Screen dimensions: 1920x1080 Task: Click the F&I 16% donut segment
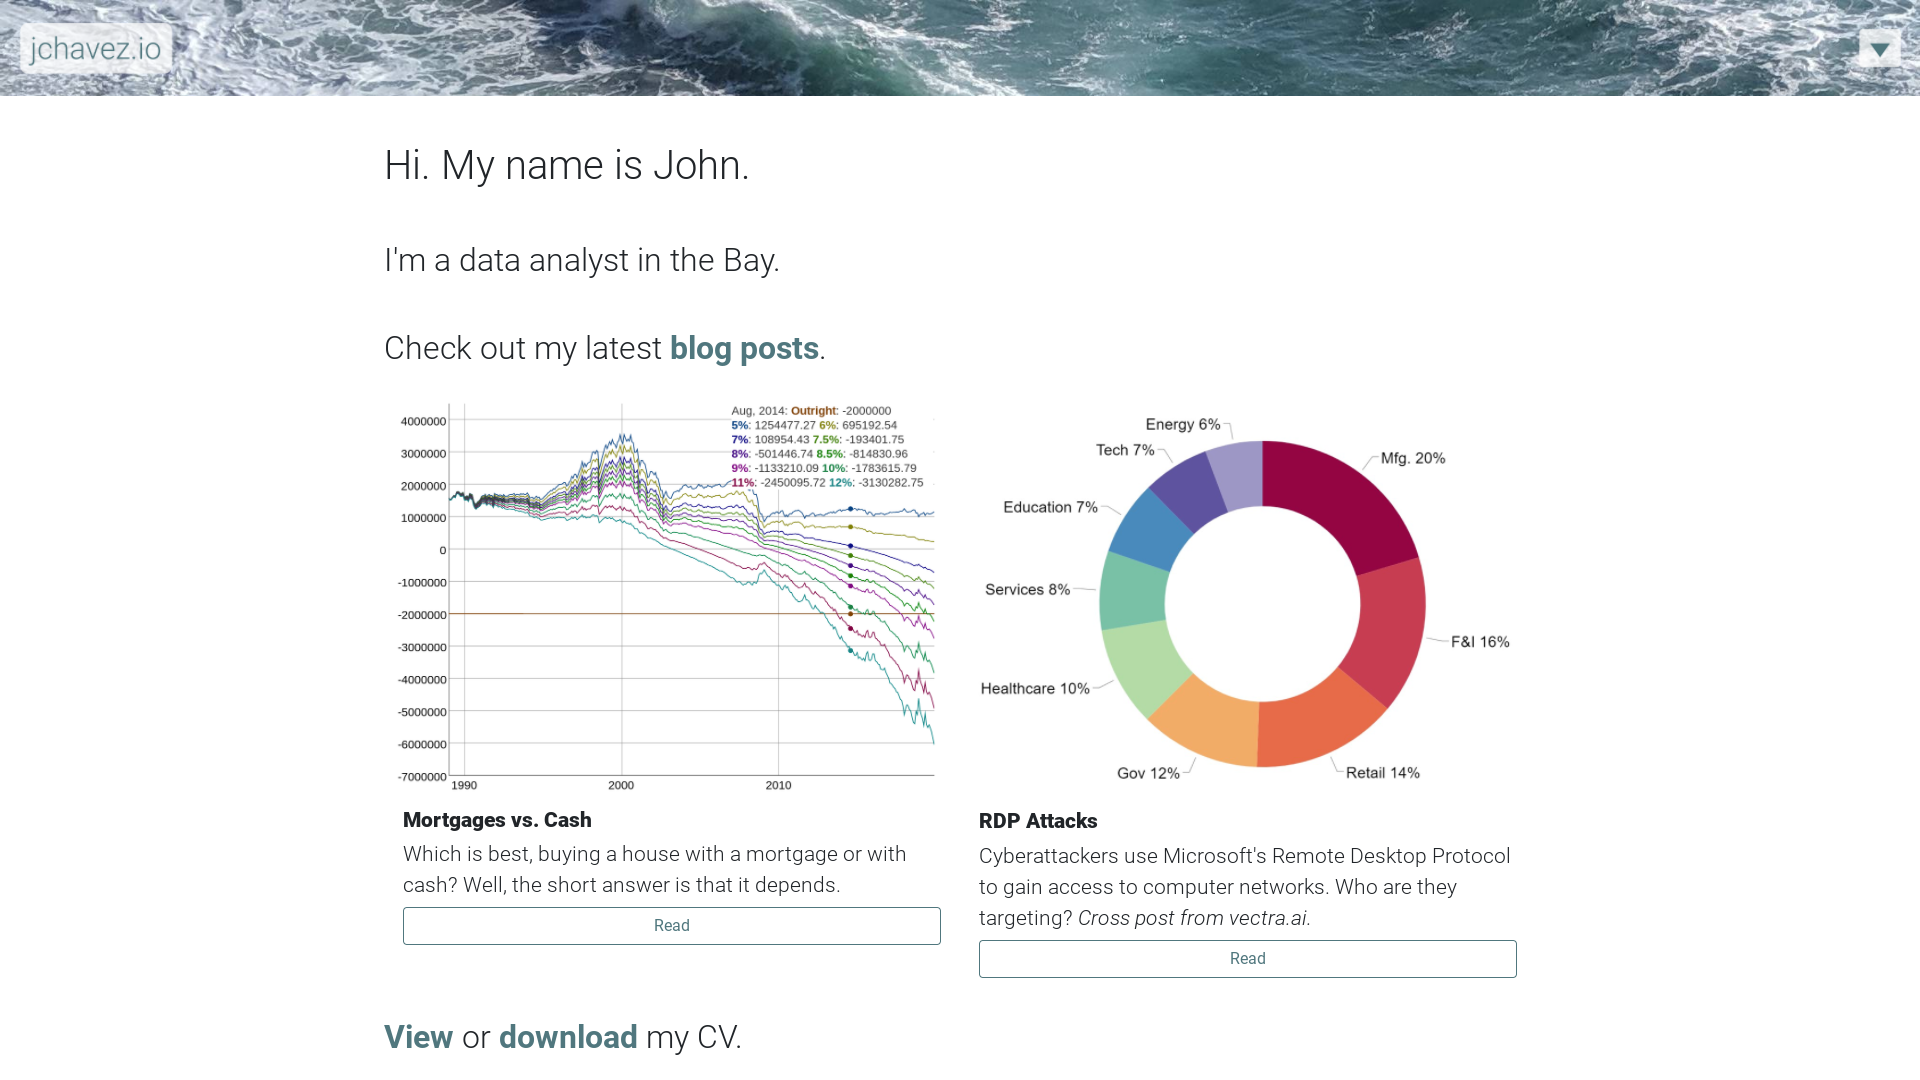(x=1388, y=632)
